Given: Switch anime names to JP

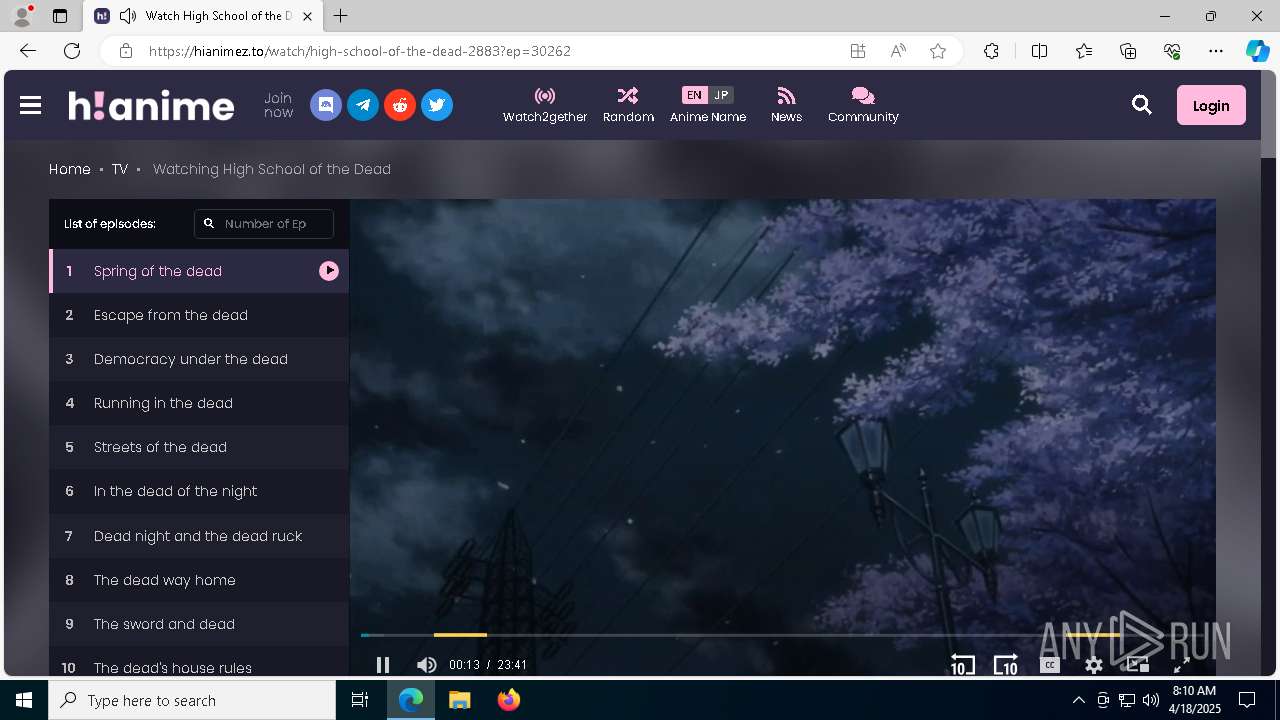Looking at the screenshot, I should [x=721, y=95].
